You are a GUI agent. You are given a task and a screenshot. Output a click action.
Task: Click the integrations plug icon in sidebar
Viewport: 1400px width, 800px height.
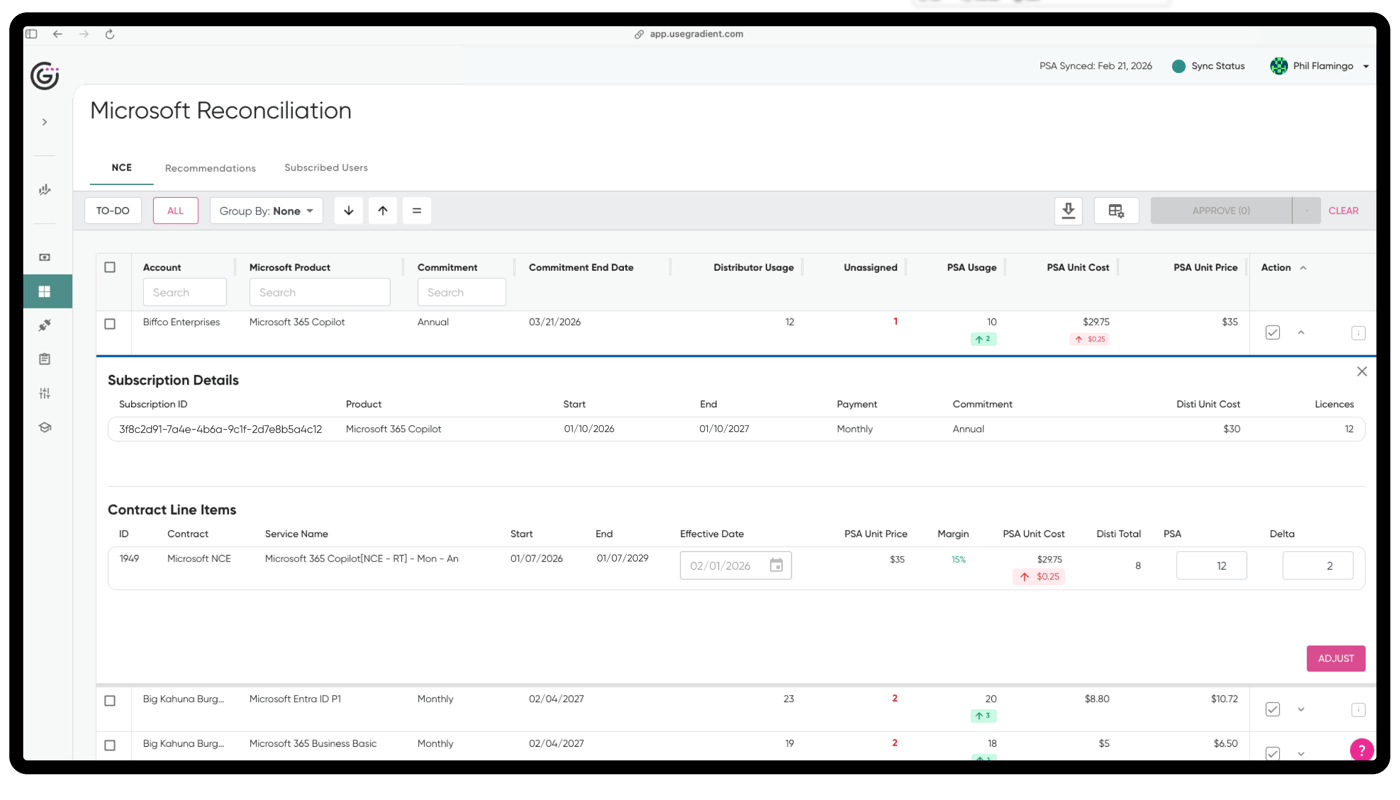tap(44, 324)
